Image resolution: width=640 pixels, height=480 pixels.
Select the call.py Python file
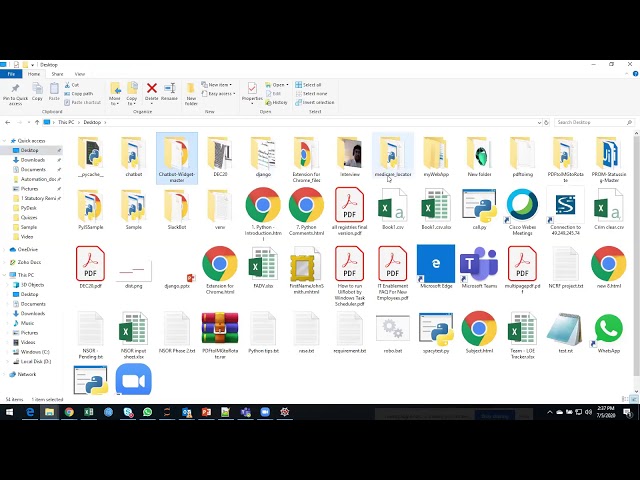pos(479,209)
